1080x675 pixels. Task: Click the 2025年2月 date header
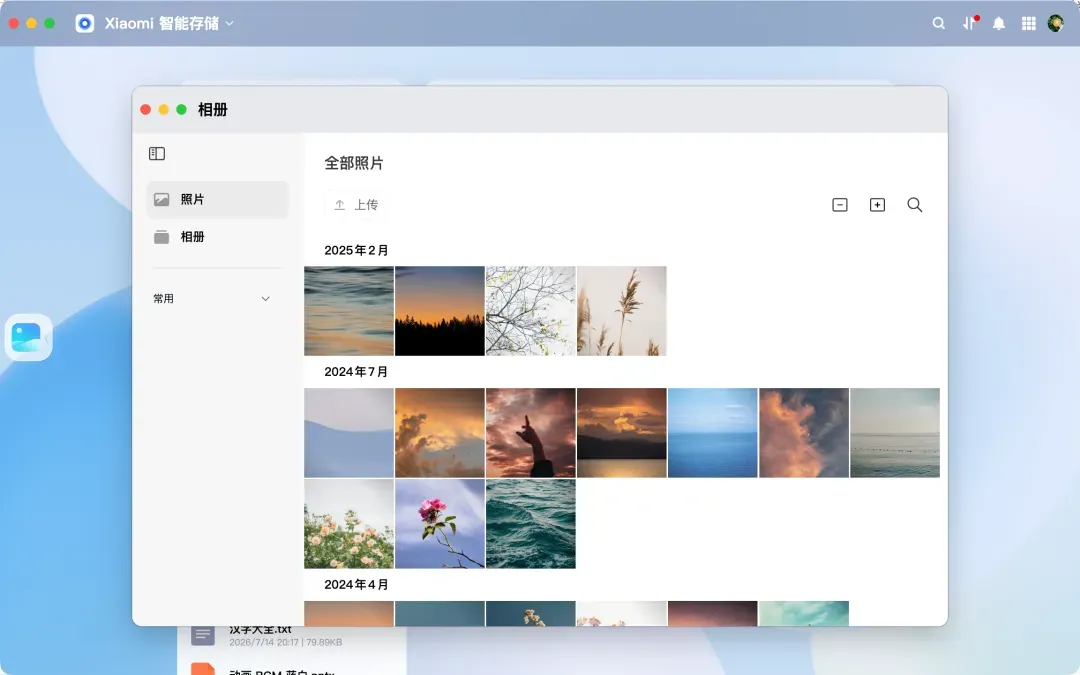[x=356, y=250]
